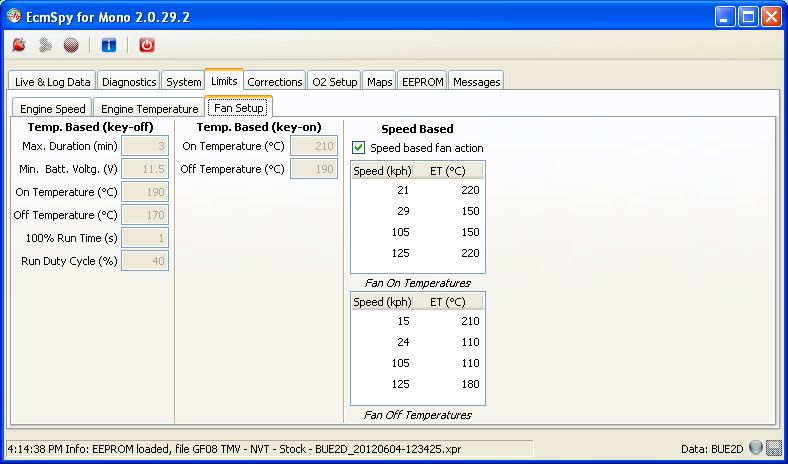
Task: Click the greyed-out disconnect plug icon
Action: 44,45
